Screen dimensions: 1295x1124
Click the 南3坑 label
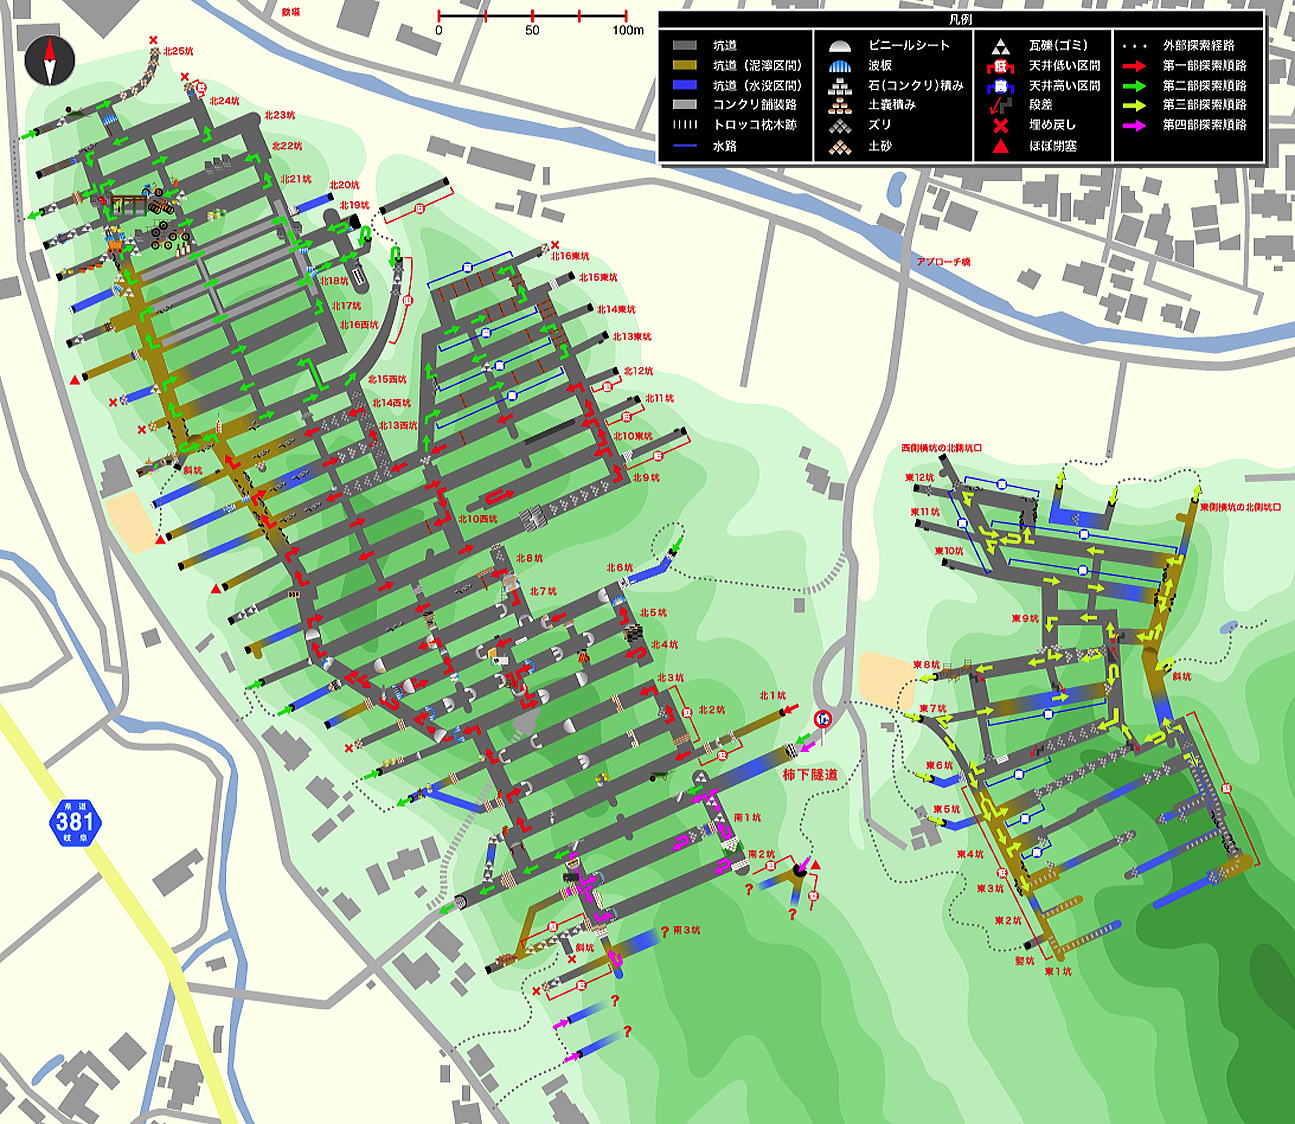(686, 930)
